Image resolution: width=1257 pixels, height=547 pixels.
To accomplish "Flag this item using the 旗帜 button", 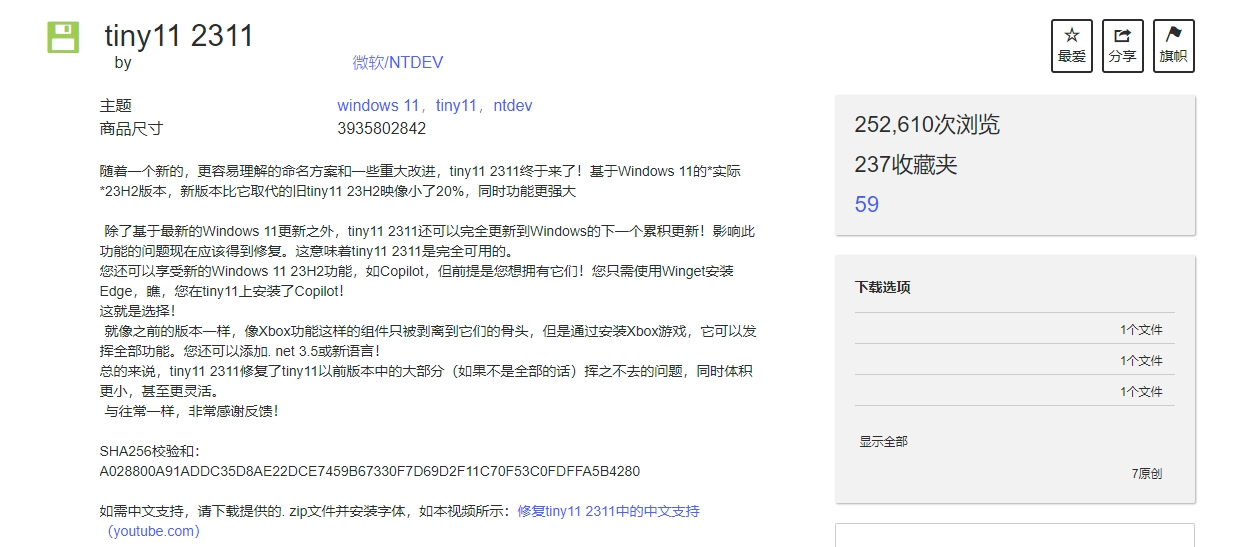I will coord(1173,46).
